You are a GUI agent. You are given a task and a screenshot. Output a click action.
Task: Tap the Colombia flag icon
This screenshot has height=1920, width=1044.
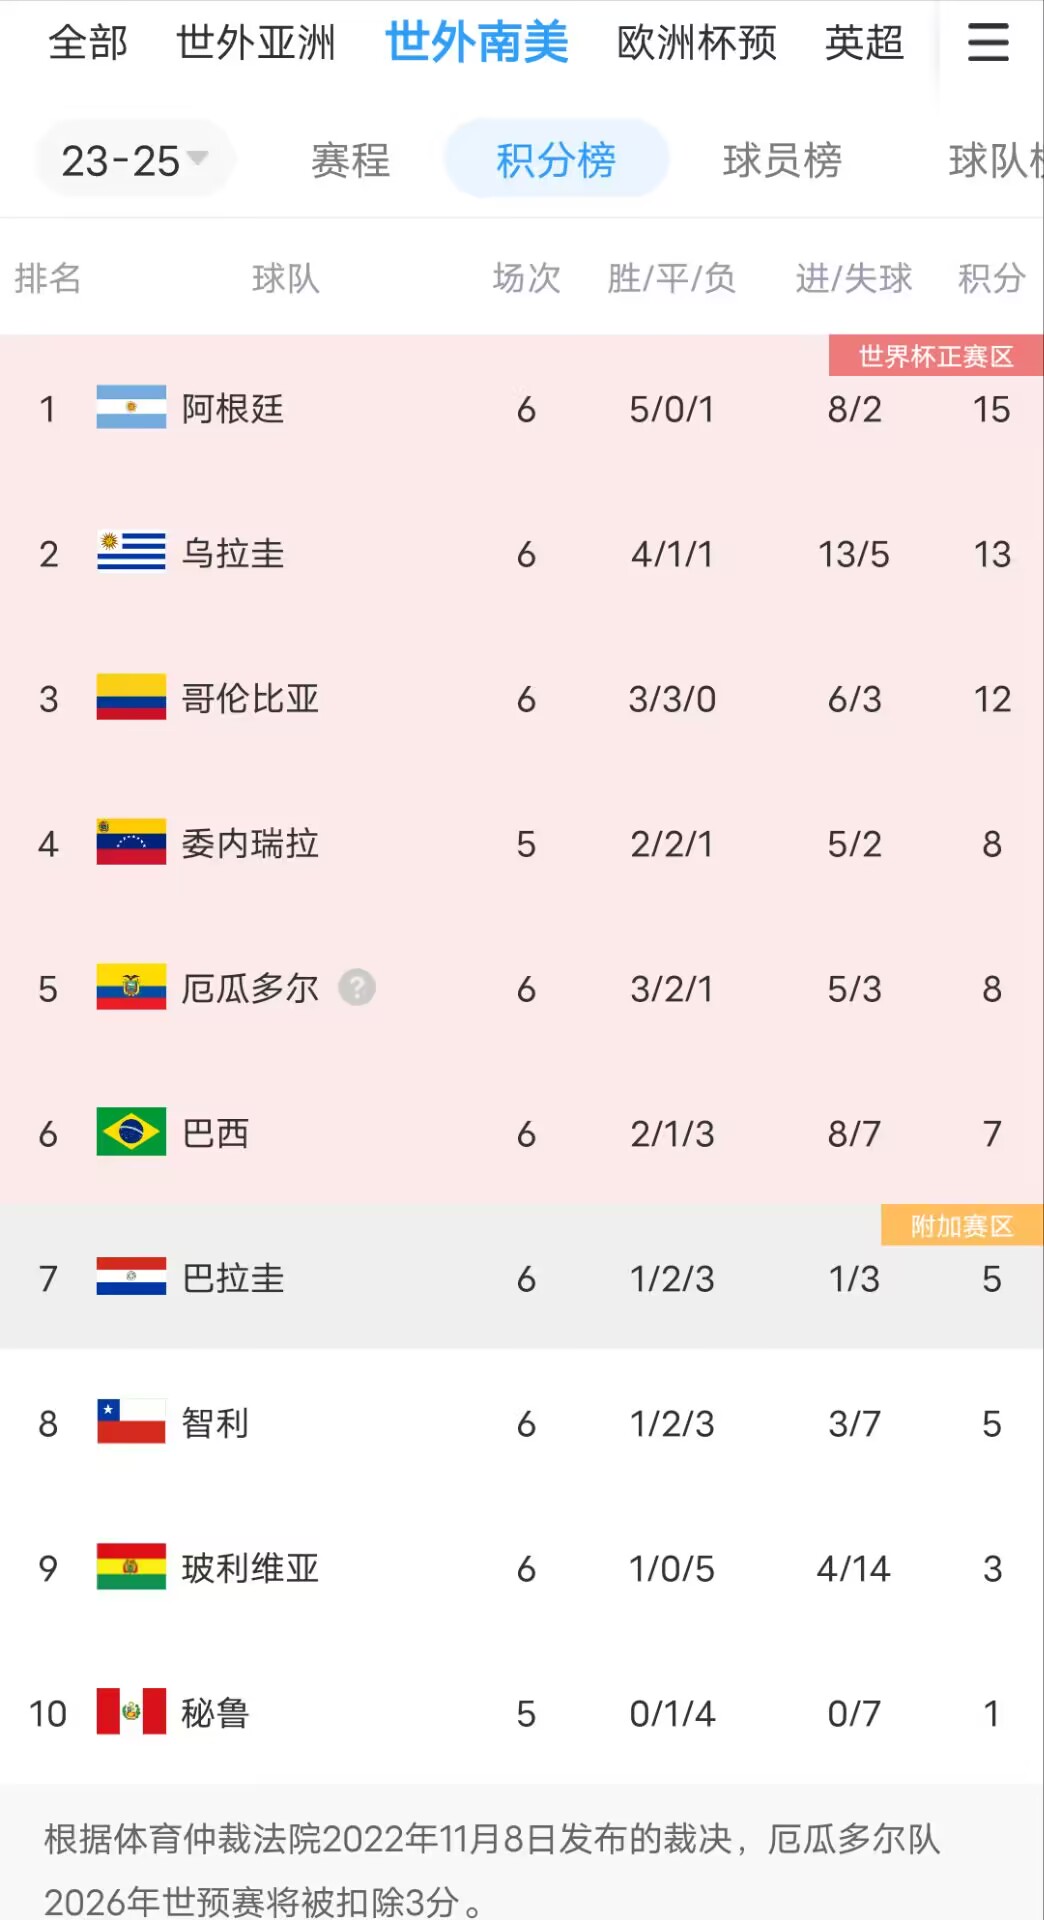tap(131, 698)
